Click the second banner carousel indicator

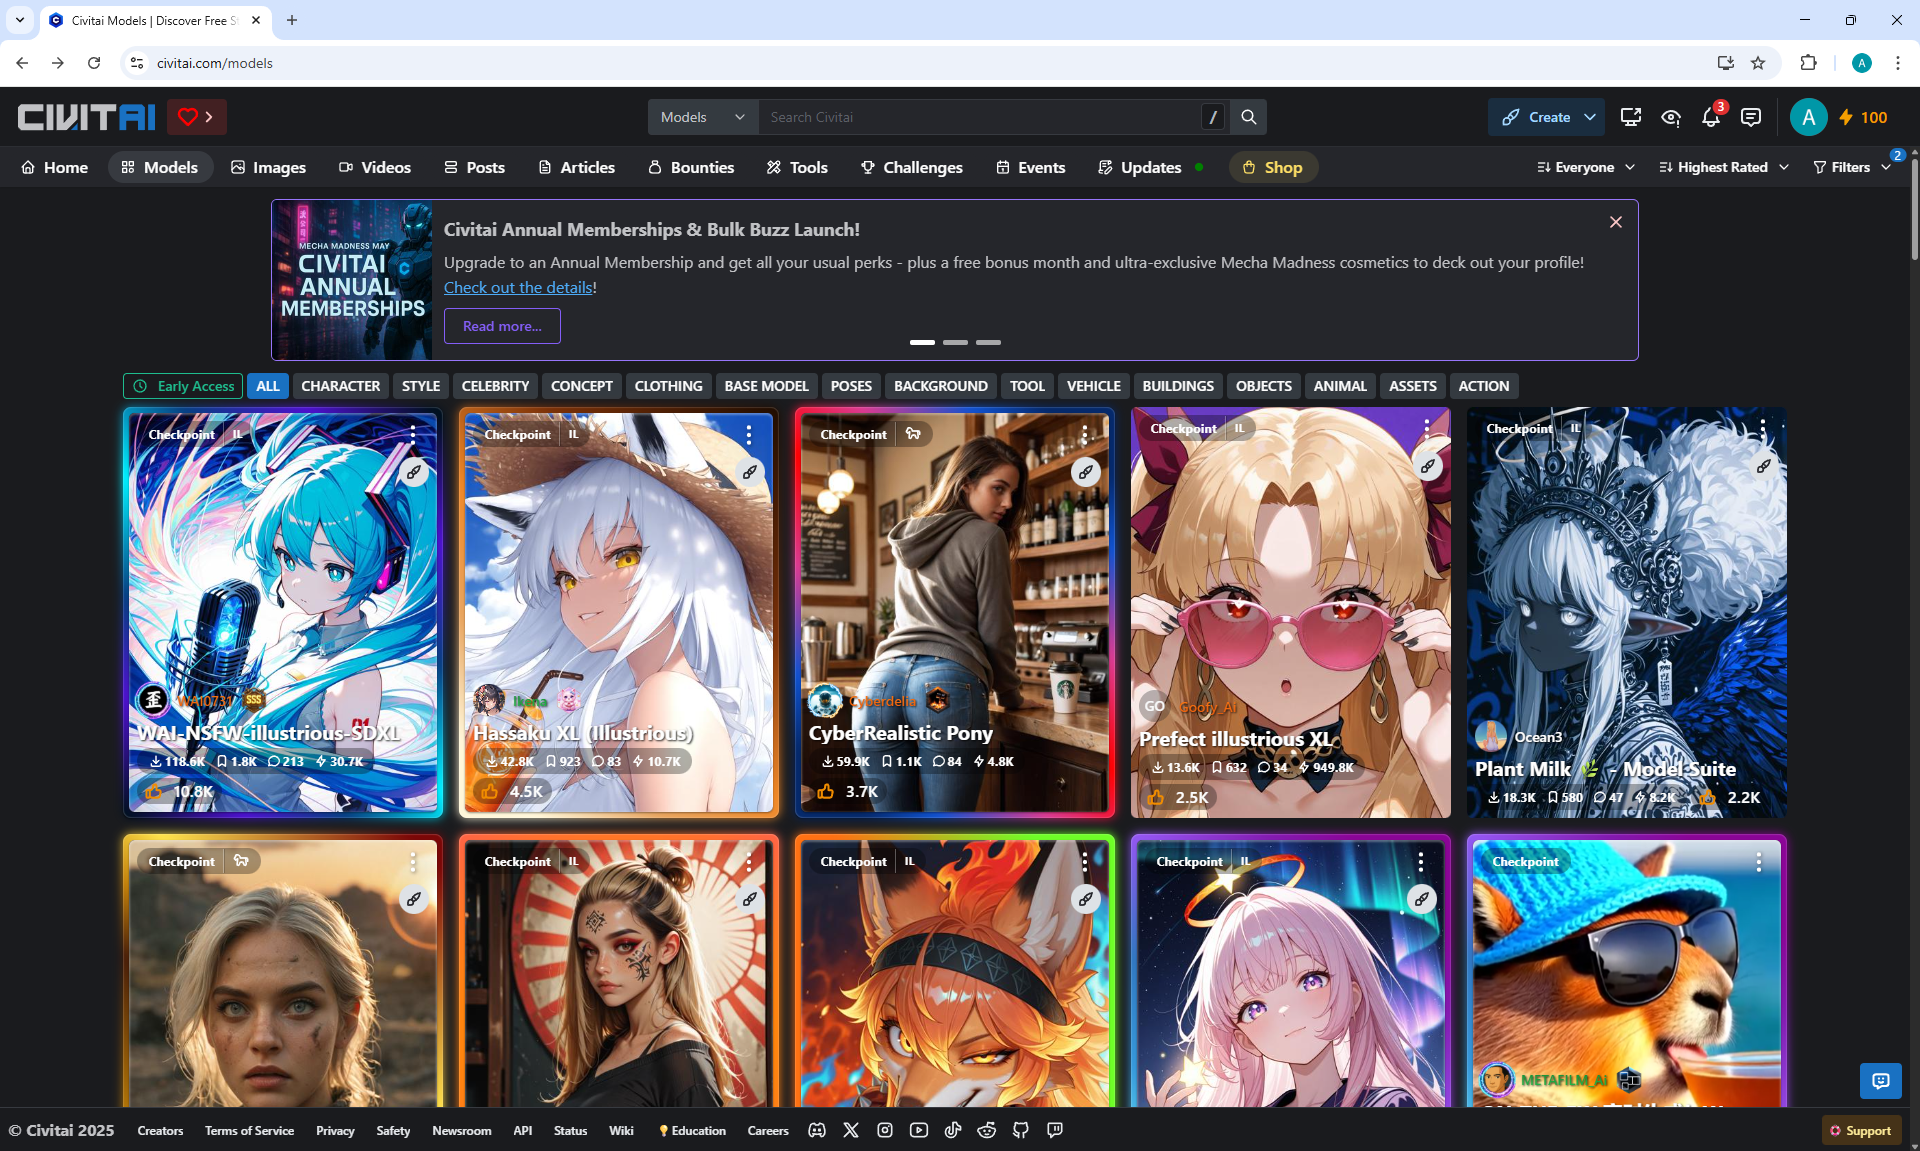click(x=955, y=342)
